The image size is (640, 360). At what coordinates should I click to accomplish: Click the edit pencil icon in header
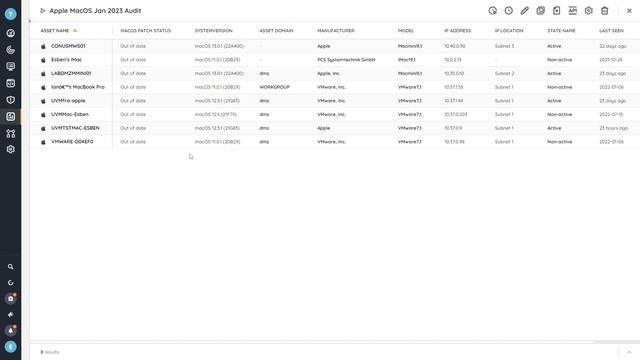524,11
